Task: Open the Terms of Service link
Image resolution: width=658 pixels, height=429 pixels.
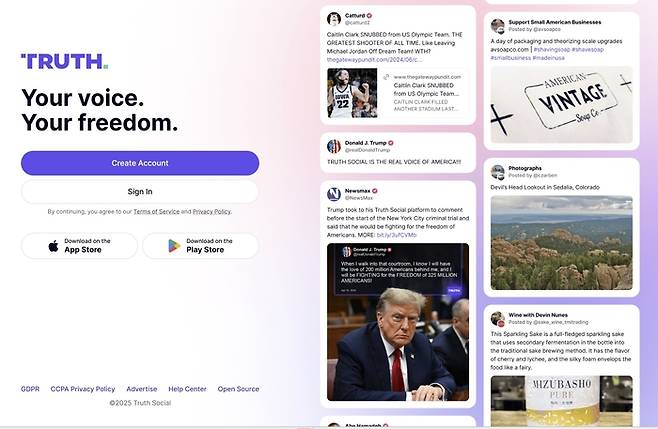Action: point(156,212)
